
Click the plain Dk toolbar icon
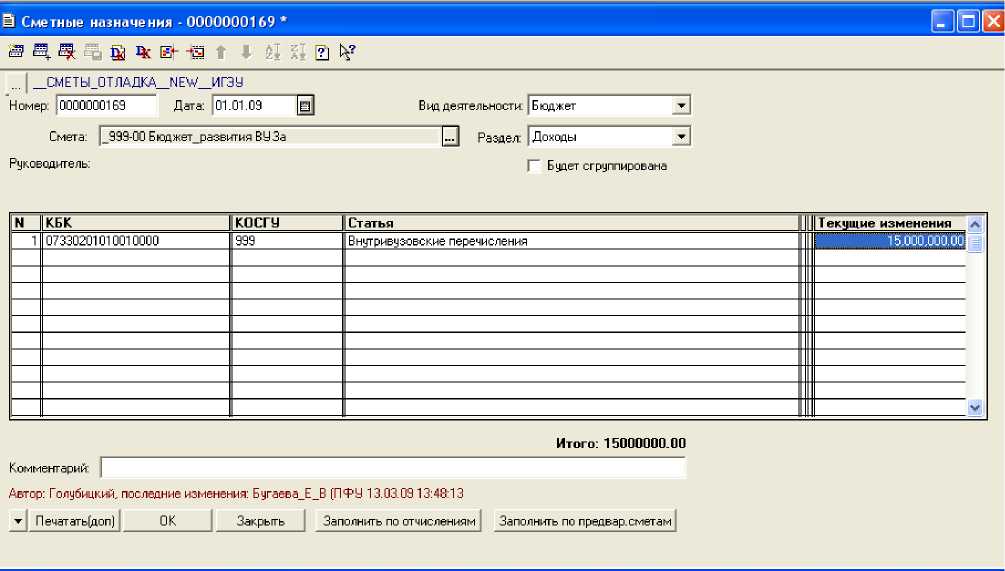point(143,53)
